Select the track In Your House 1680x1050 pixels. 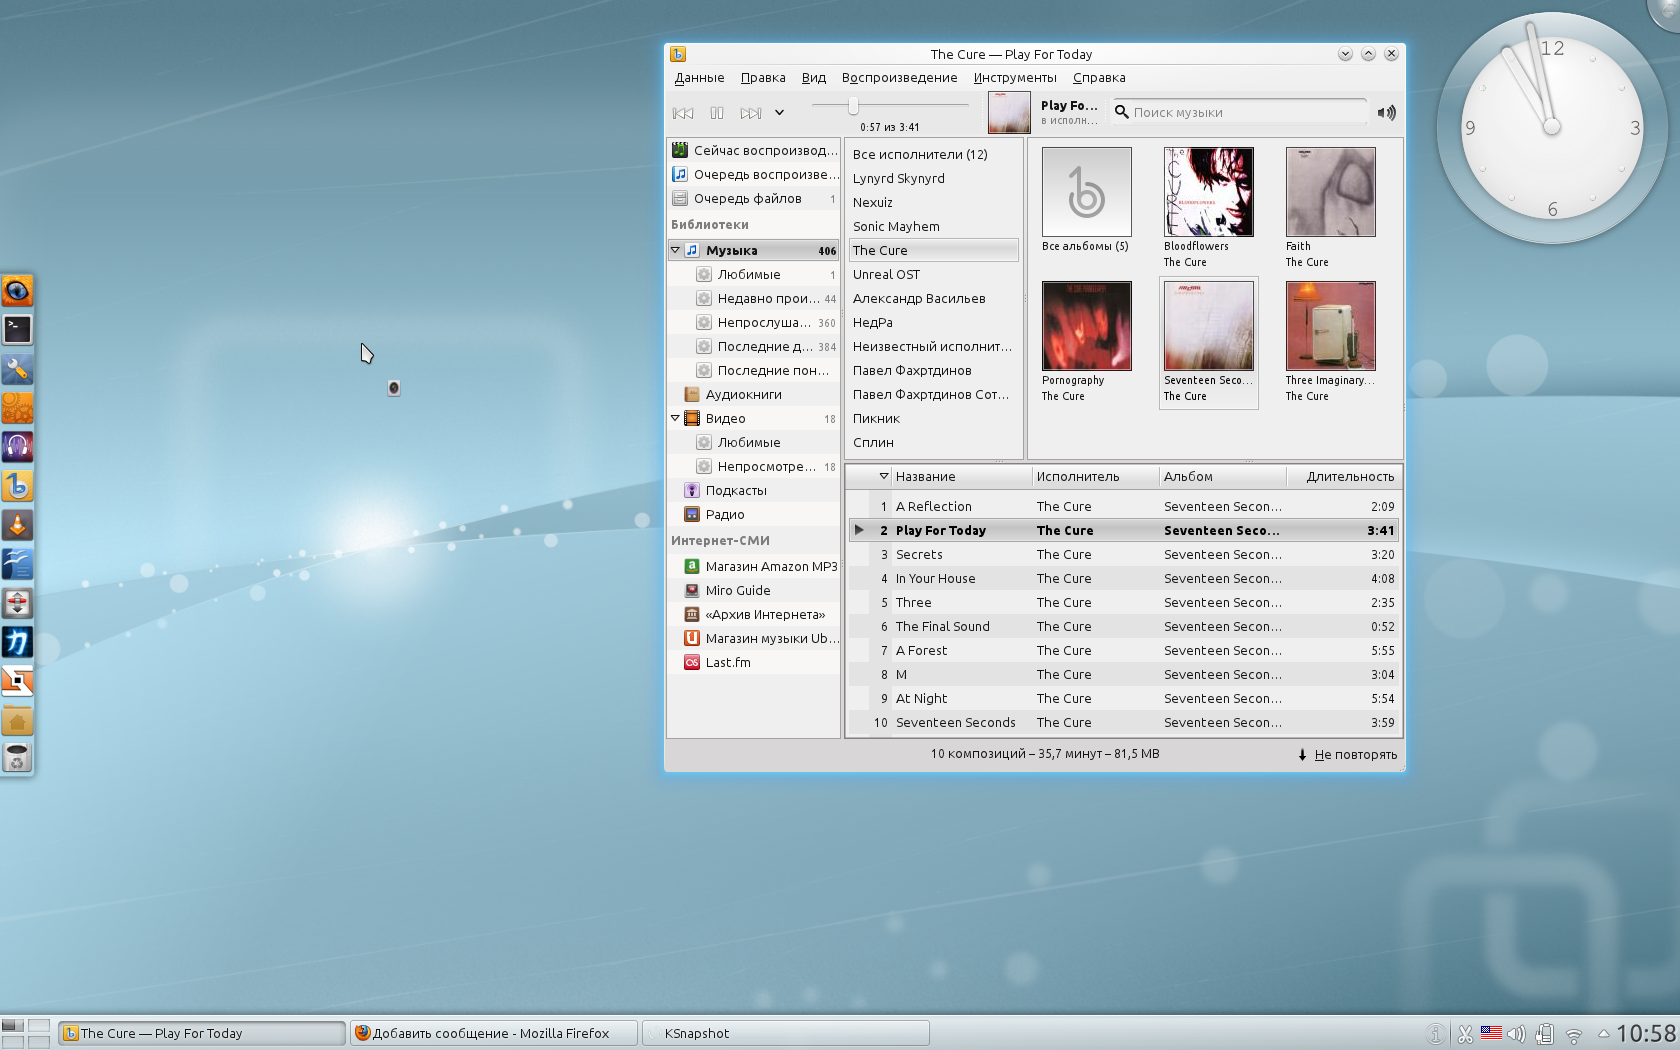tap(1123, 578)
